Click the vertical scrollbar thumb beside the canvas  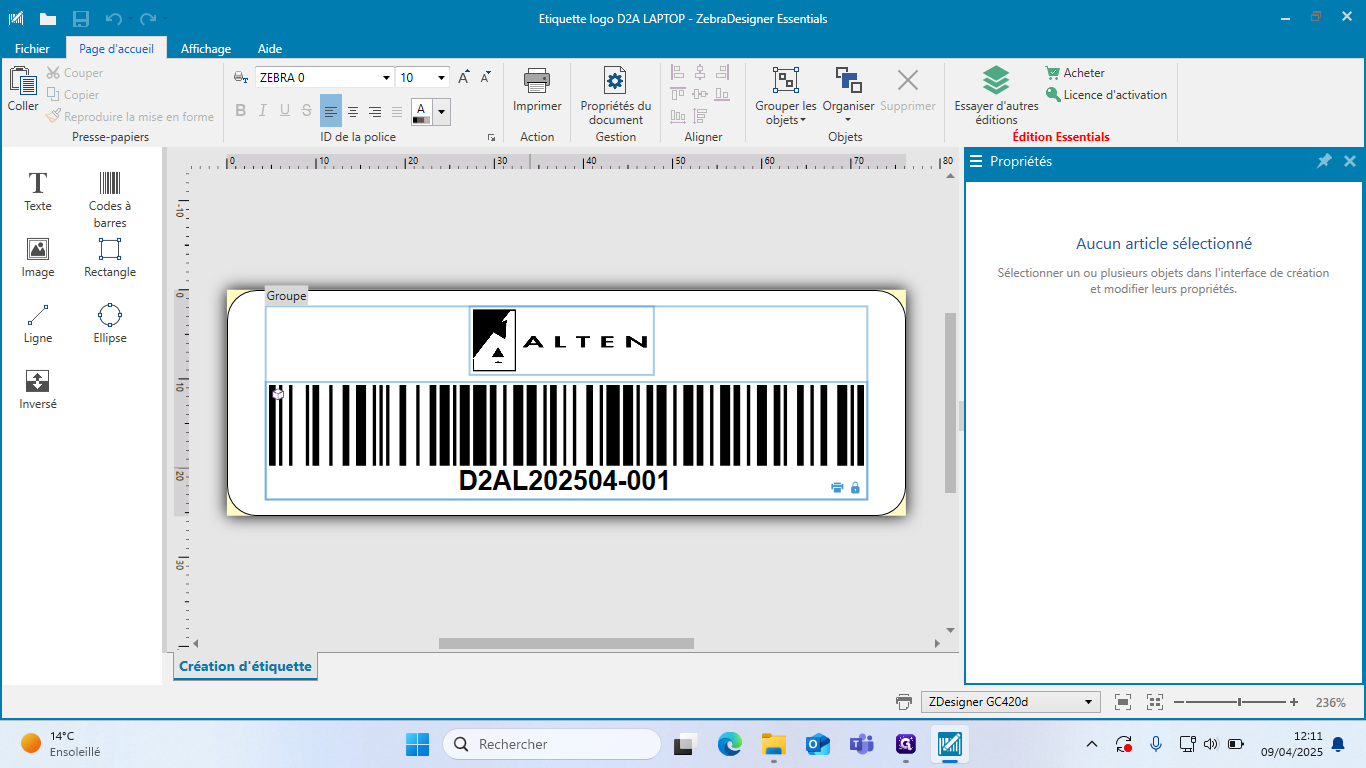click(x=951, y=403)
